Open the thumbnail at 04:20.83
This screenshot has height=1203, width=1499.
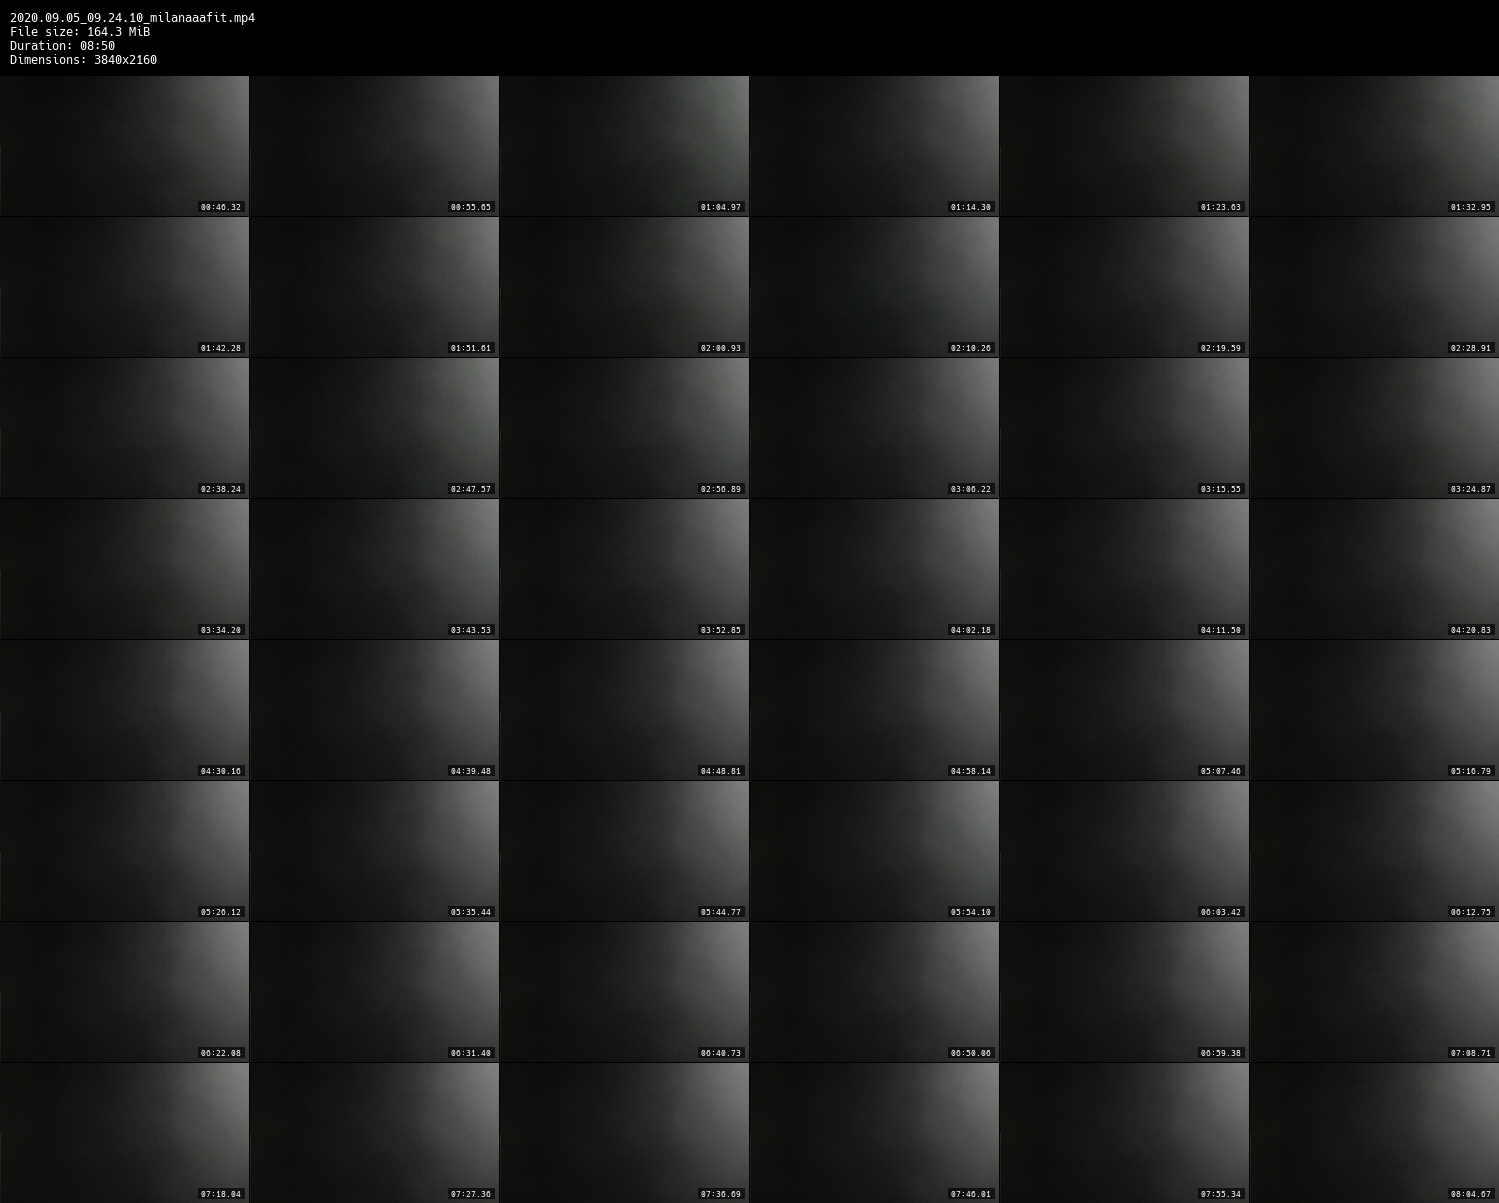point(1374,569)
